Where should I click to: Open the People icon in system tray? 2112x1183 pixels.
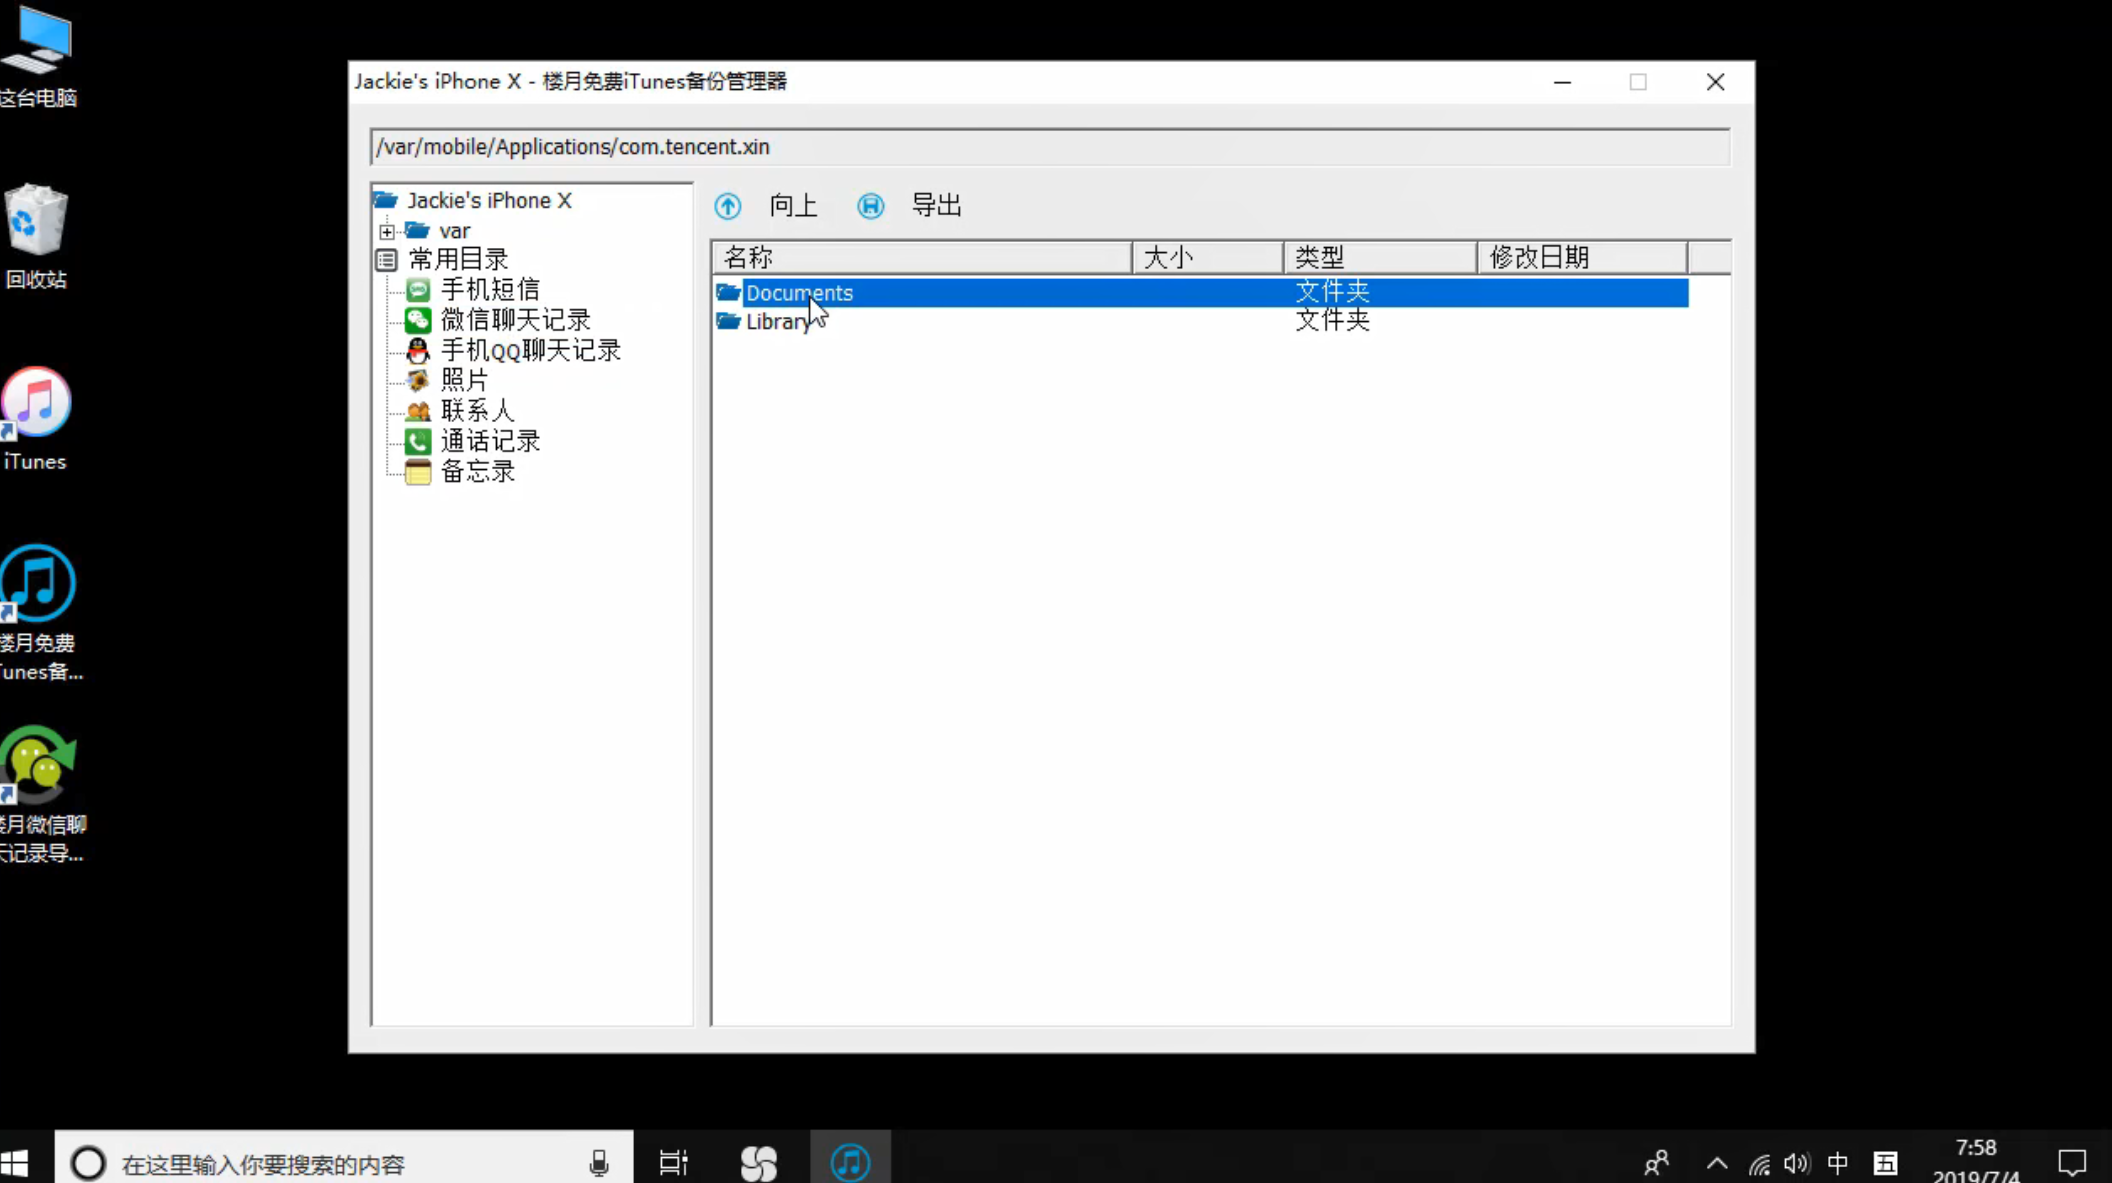click(1657, 1163)
